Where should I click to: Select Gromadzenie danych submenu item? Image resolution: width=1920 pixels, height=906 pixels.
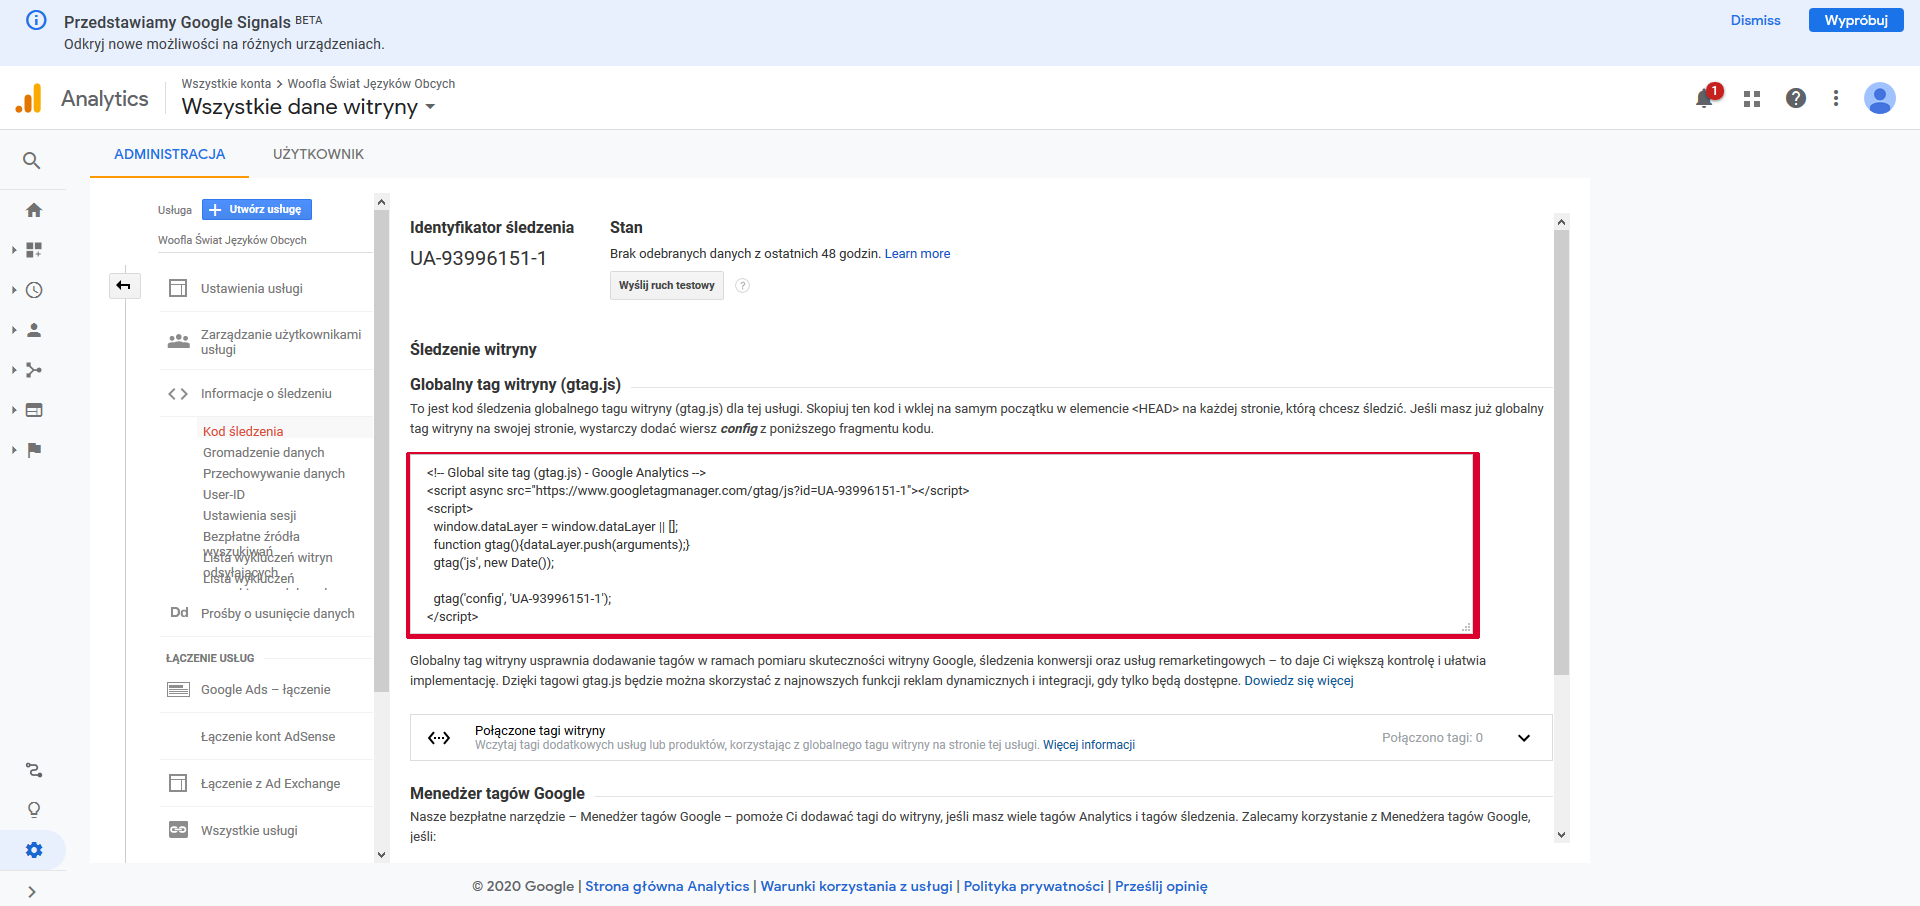[264, 453]
